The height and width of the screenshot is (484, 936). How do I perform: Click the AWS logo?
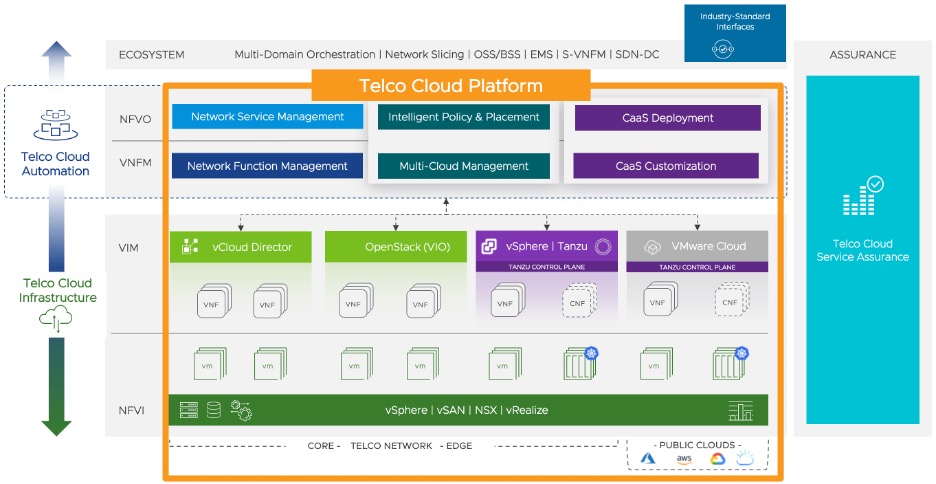click(x=684, y=459)
